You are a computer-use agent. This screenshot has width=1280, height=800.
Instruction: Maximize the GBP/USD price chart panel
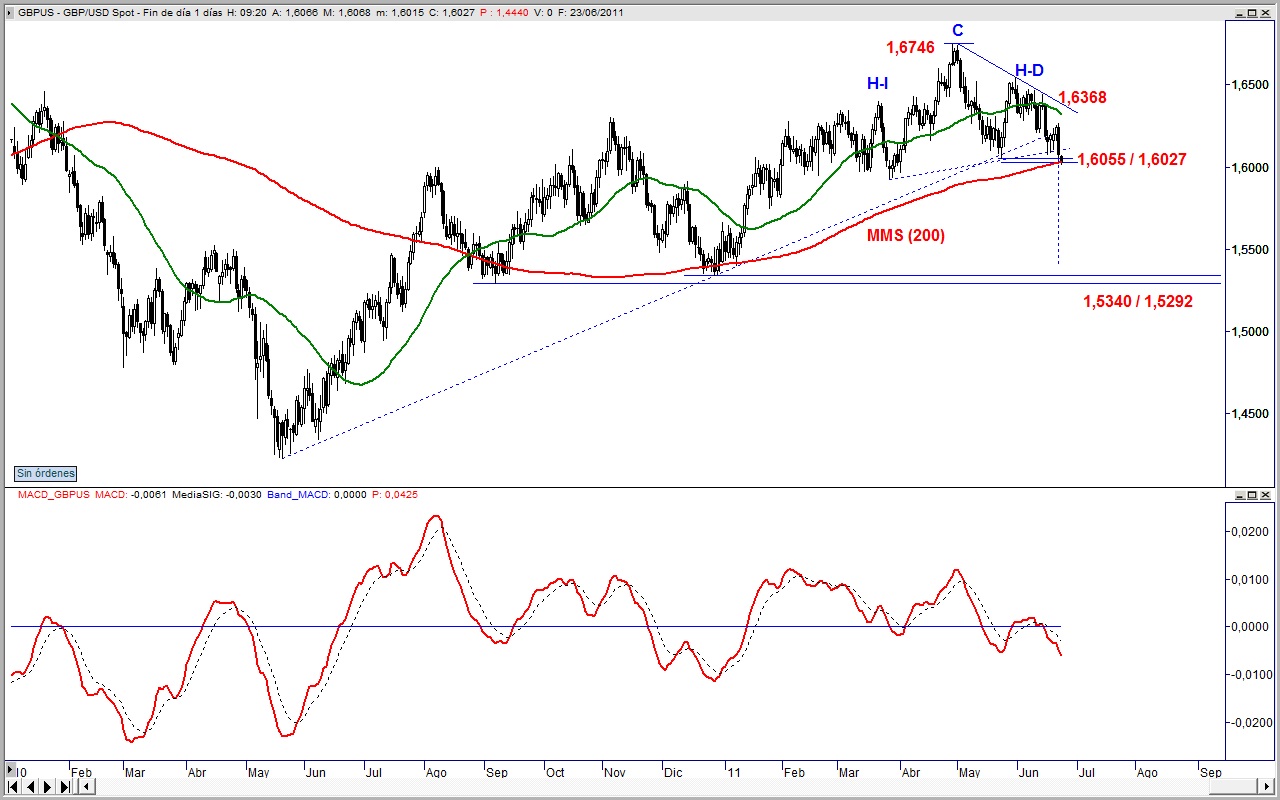(x=1252, y=13)
